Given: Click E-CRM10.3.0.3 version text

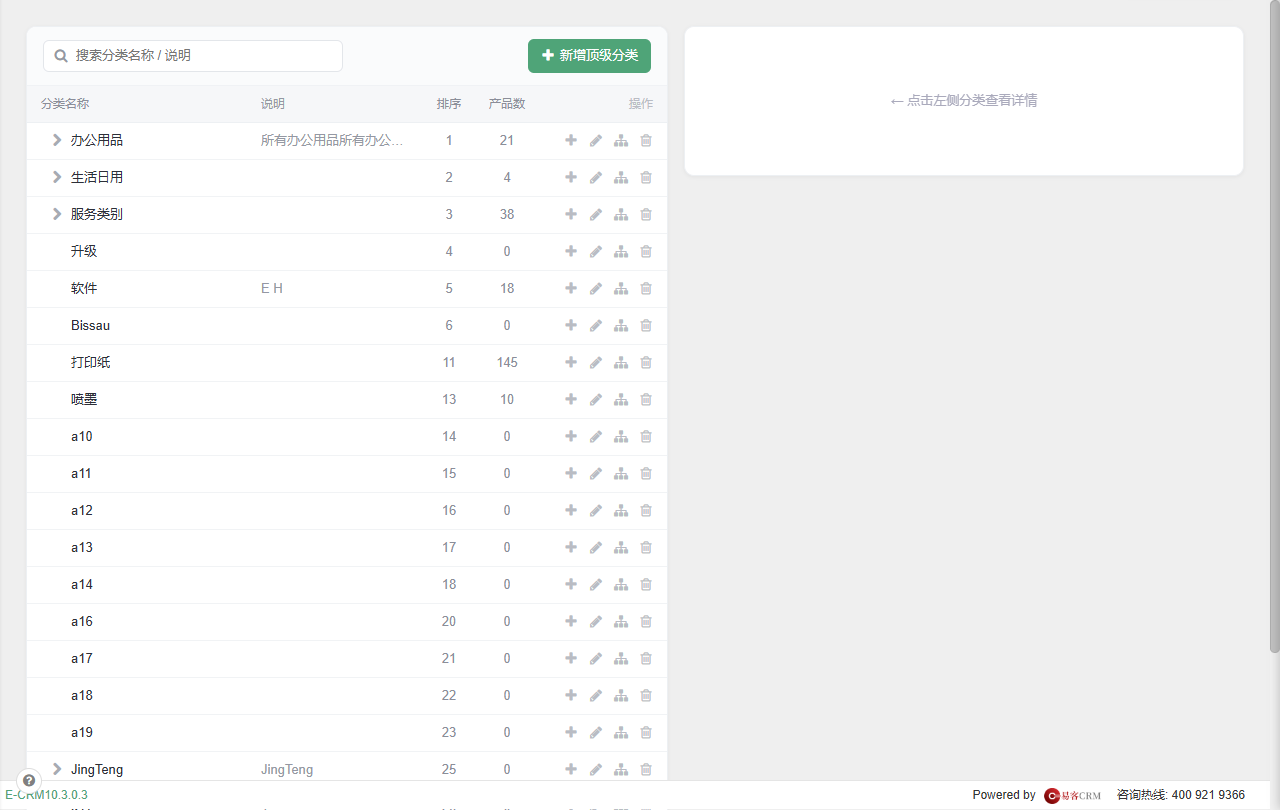Looking at the screenshot, I should pos(46,795).
